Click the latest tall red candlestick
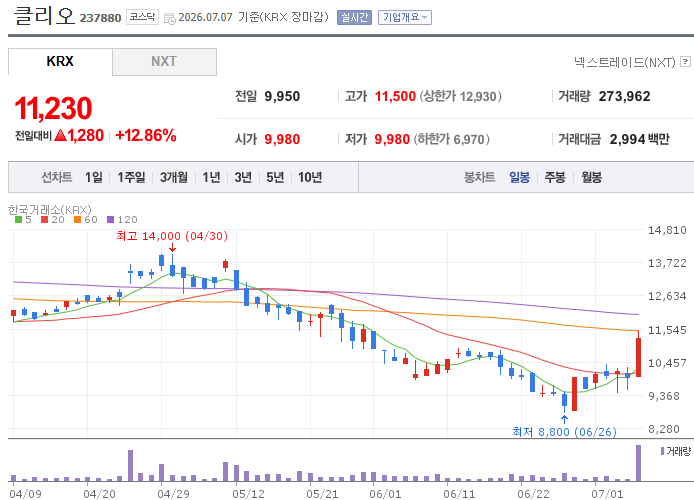This screenshot has height=500, width=694. pyautogui.click(x=639, y=357)
